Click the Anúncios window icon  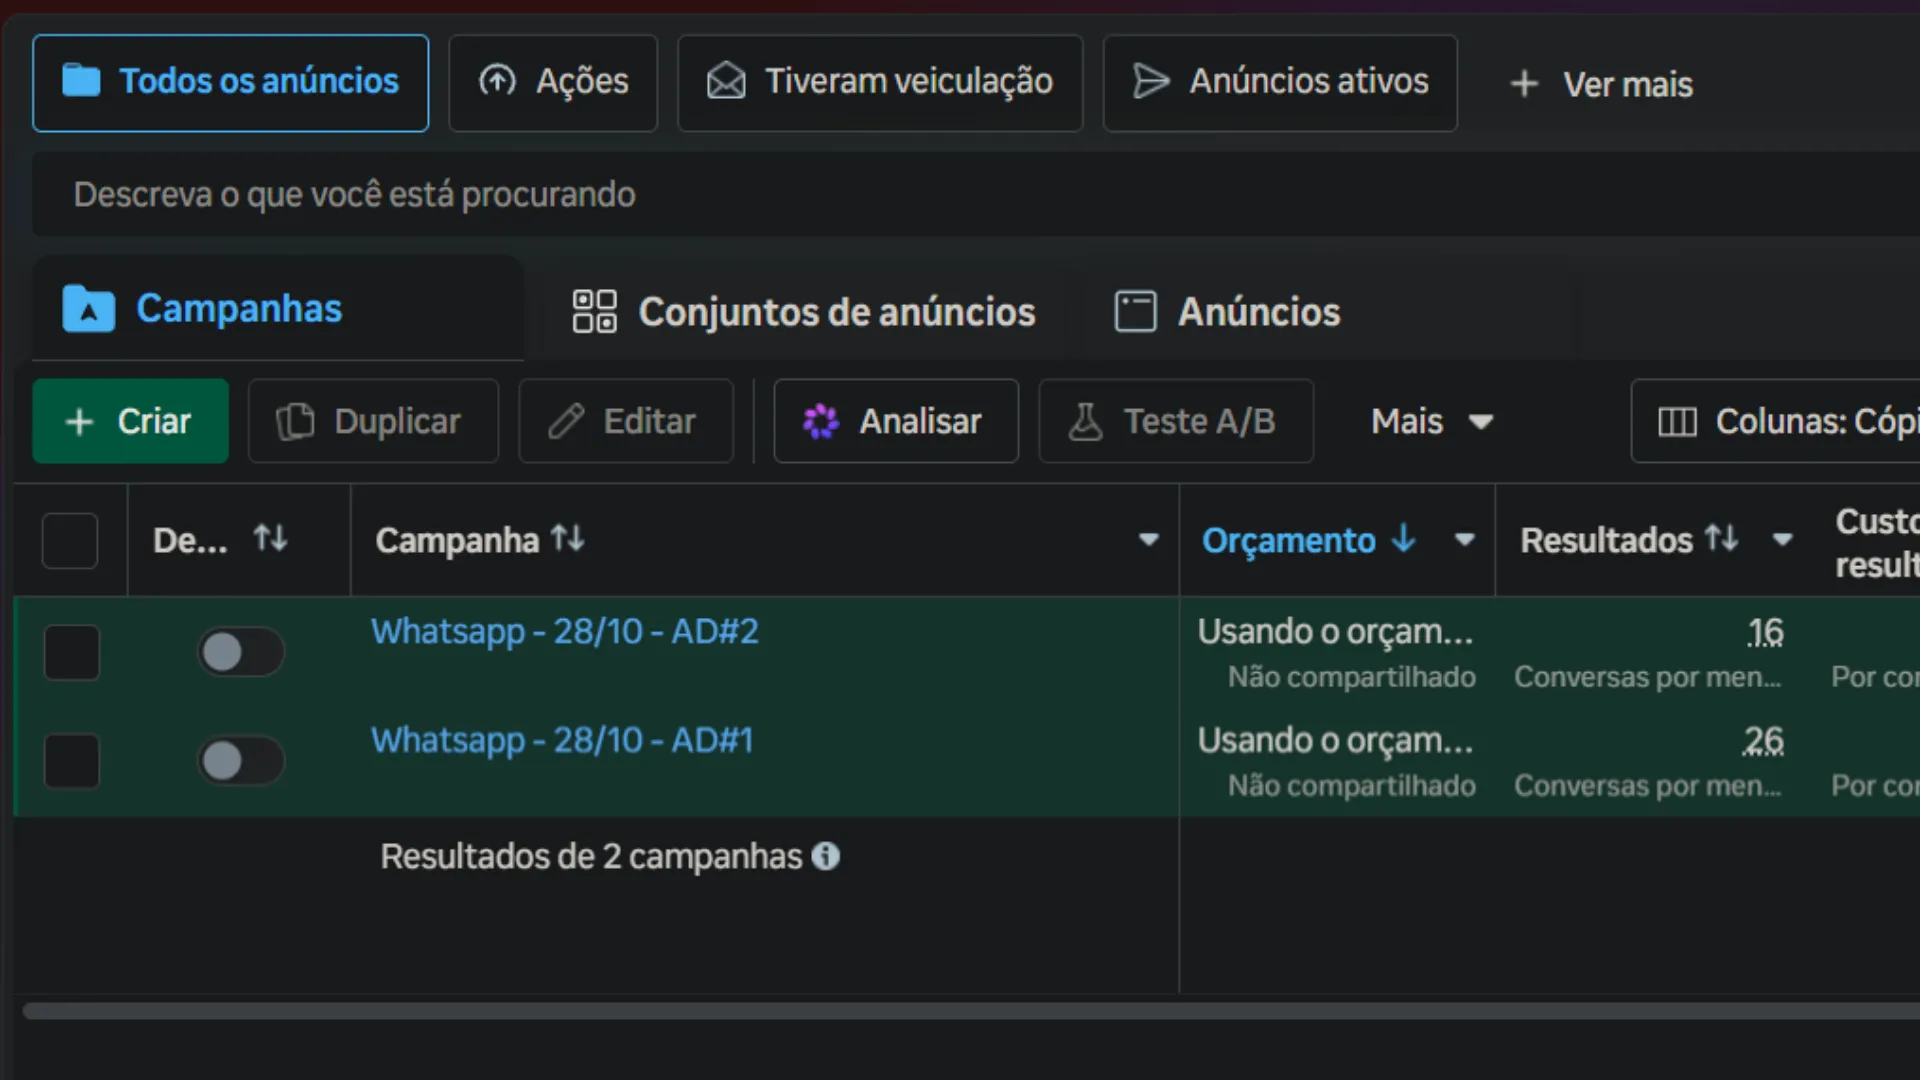(1136, 311)
